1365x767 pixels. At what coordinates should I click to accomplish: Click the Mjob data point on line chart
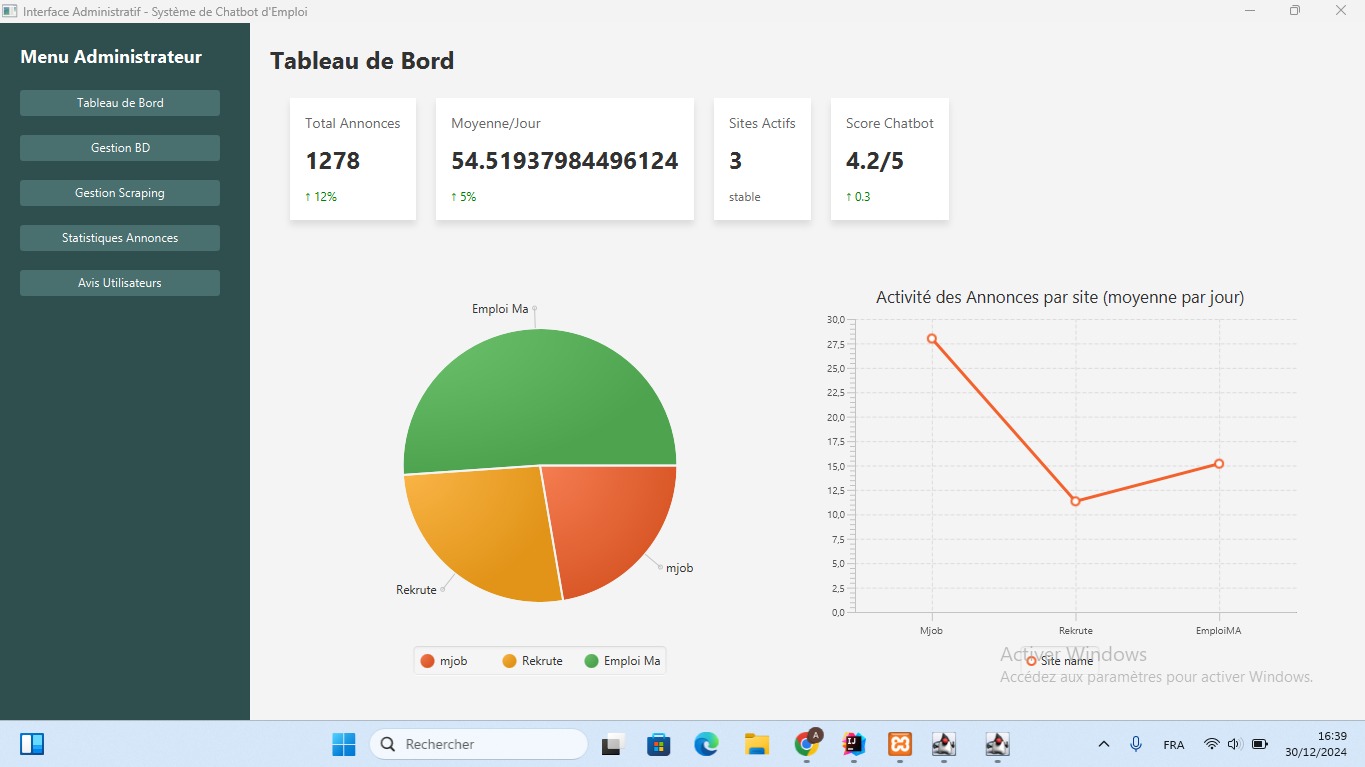point(932,338)
